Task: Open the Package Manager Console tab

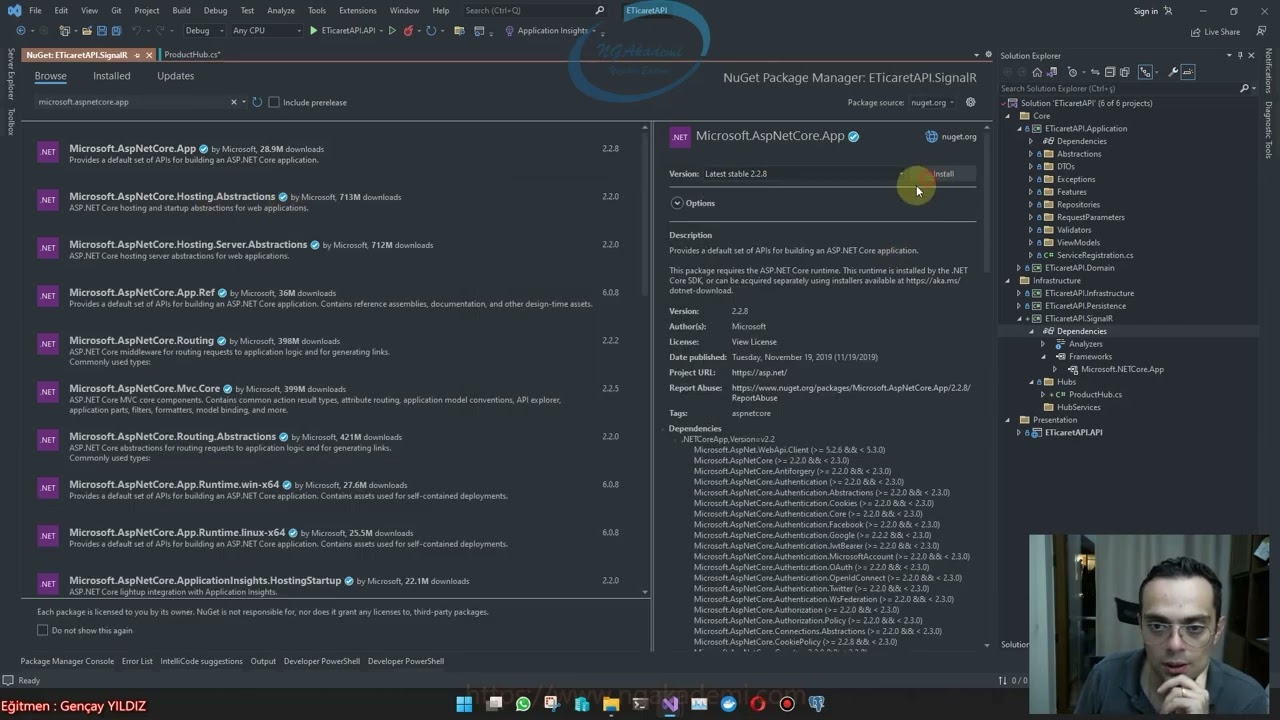Action: (x=67, y=661)
